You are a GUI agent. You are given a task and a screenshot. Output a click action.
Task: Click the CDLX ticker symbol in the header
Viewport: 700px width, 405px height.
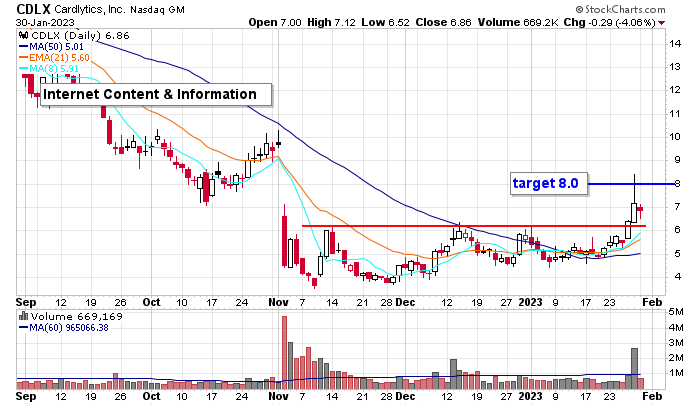[x=33, y=9]
